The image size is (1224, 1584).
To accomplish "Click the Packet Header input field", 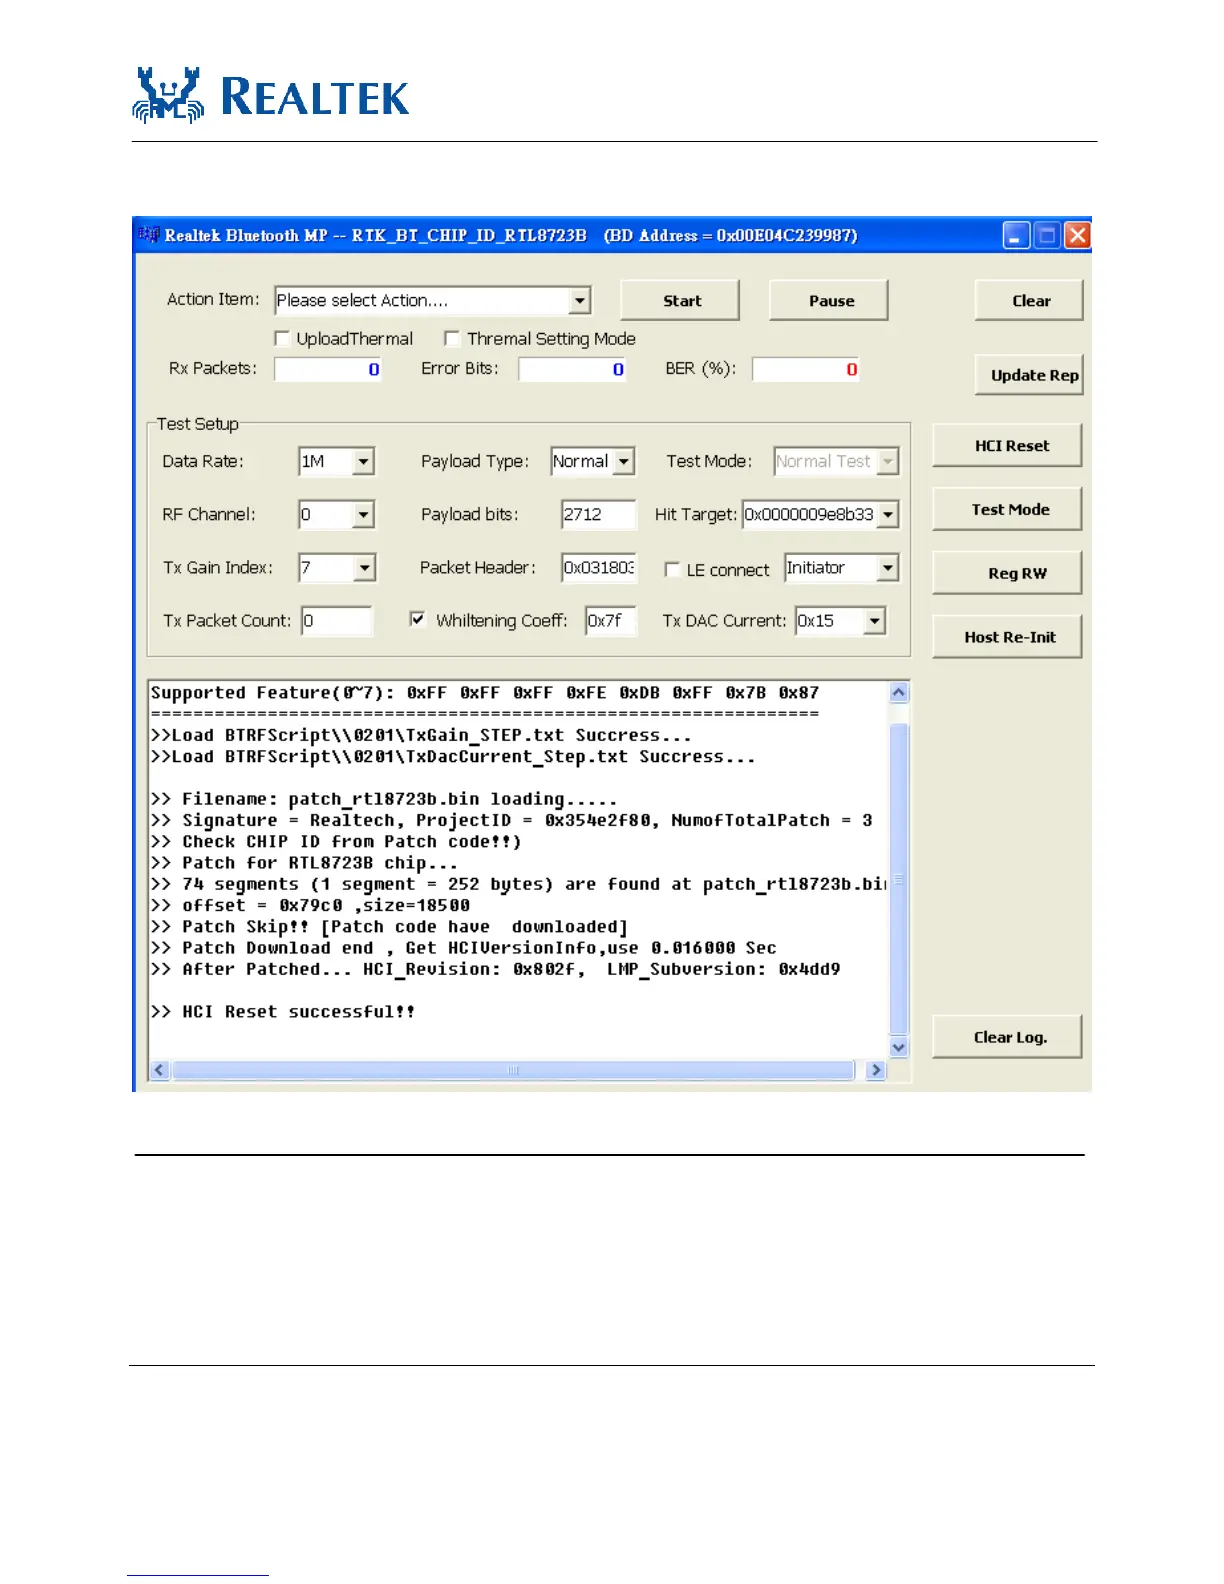I will [598, 567].
